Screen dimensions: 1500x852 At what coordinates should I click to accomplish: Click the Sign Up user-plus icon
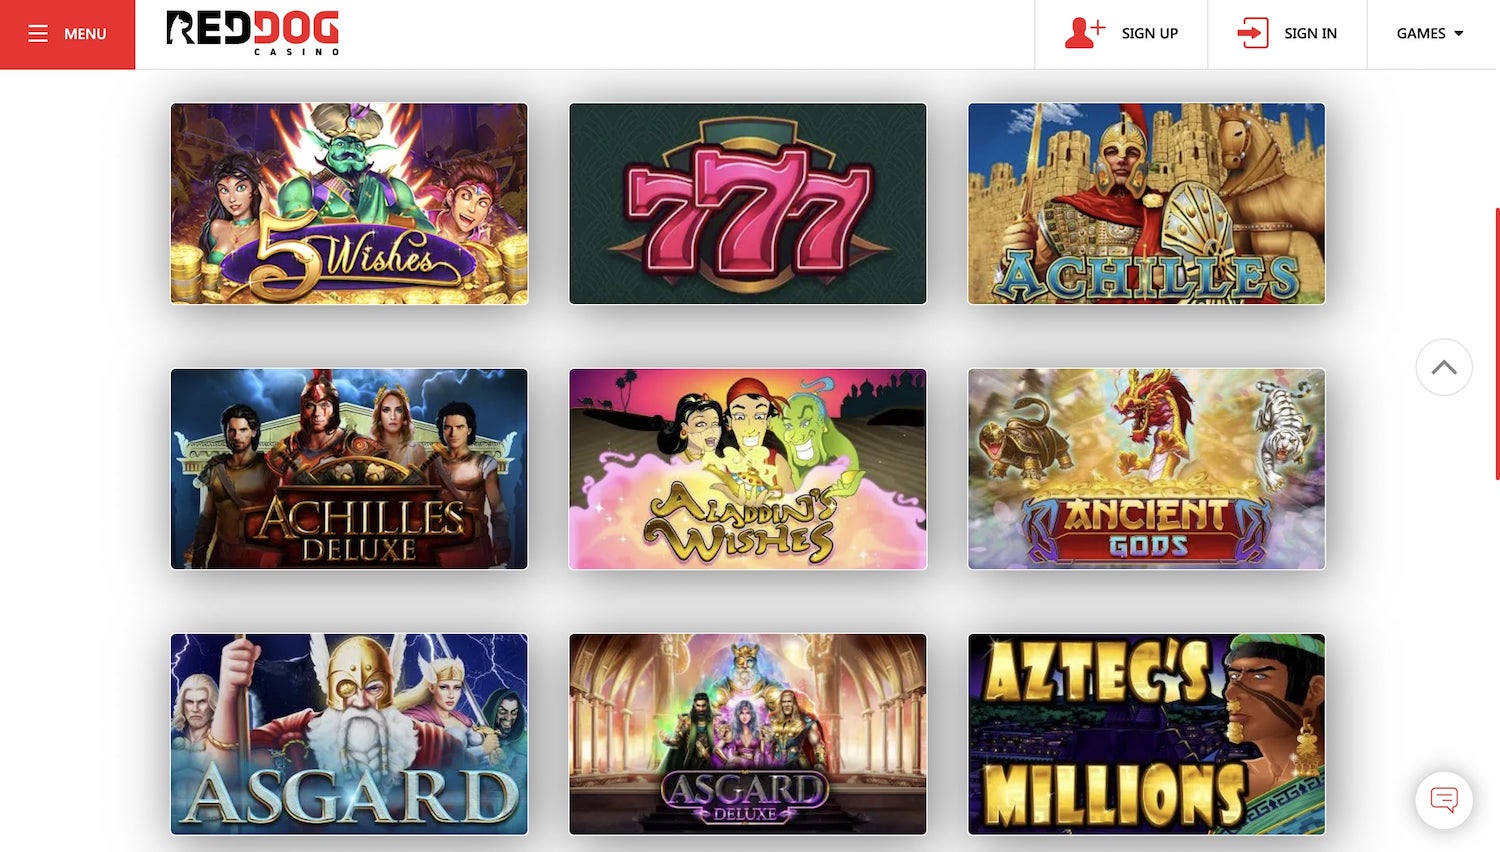click(1085, 33)
